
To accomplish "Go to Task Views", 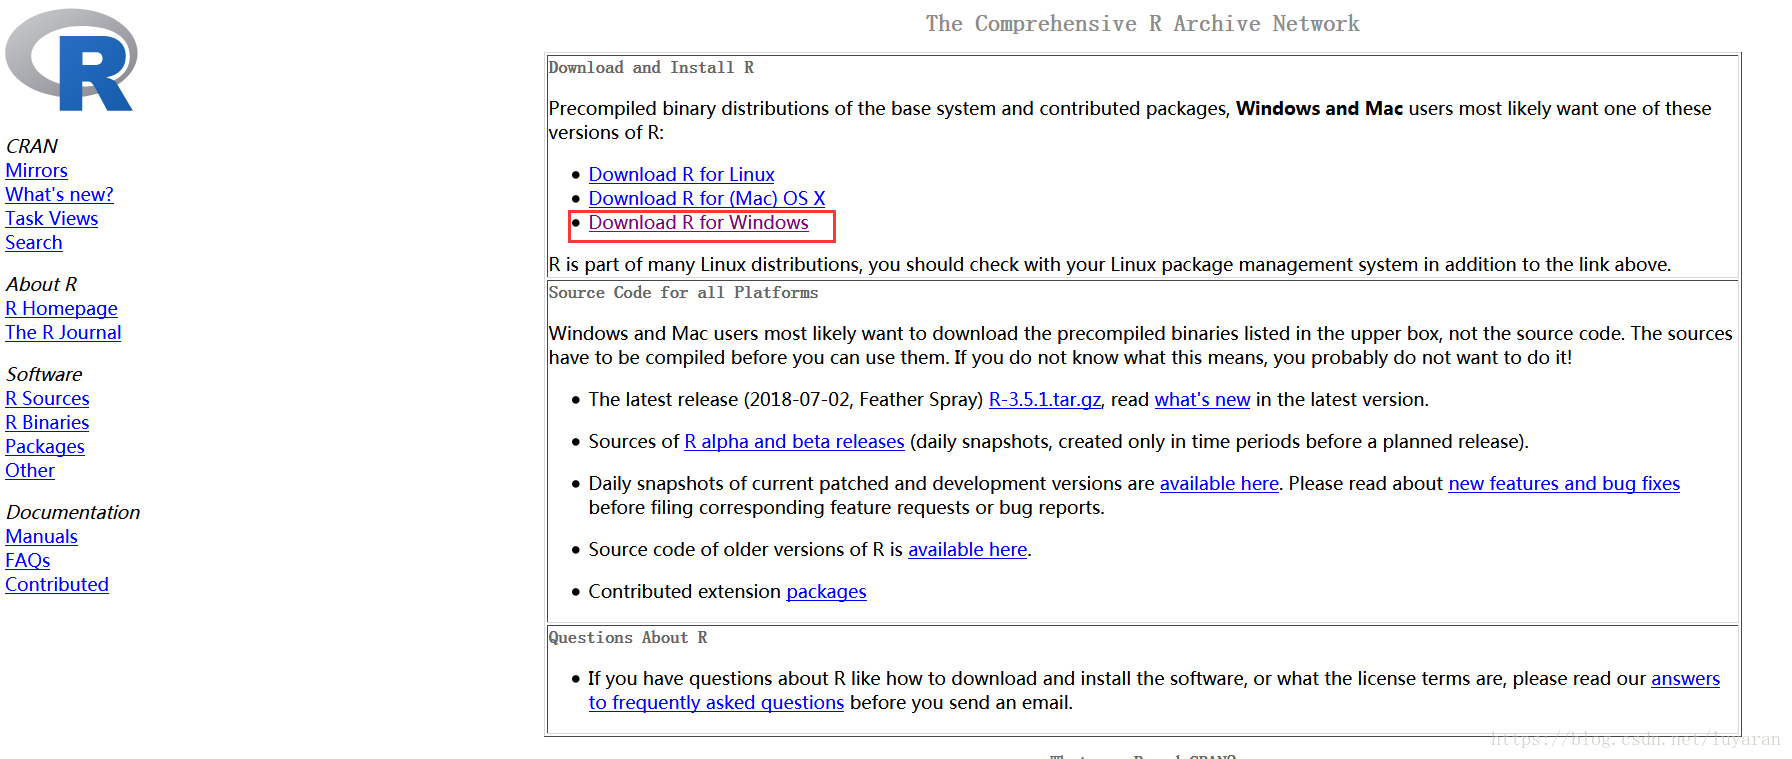I will (x=51, y=219).
